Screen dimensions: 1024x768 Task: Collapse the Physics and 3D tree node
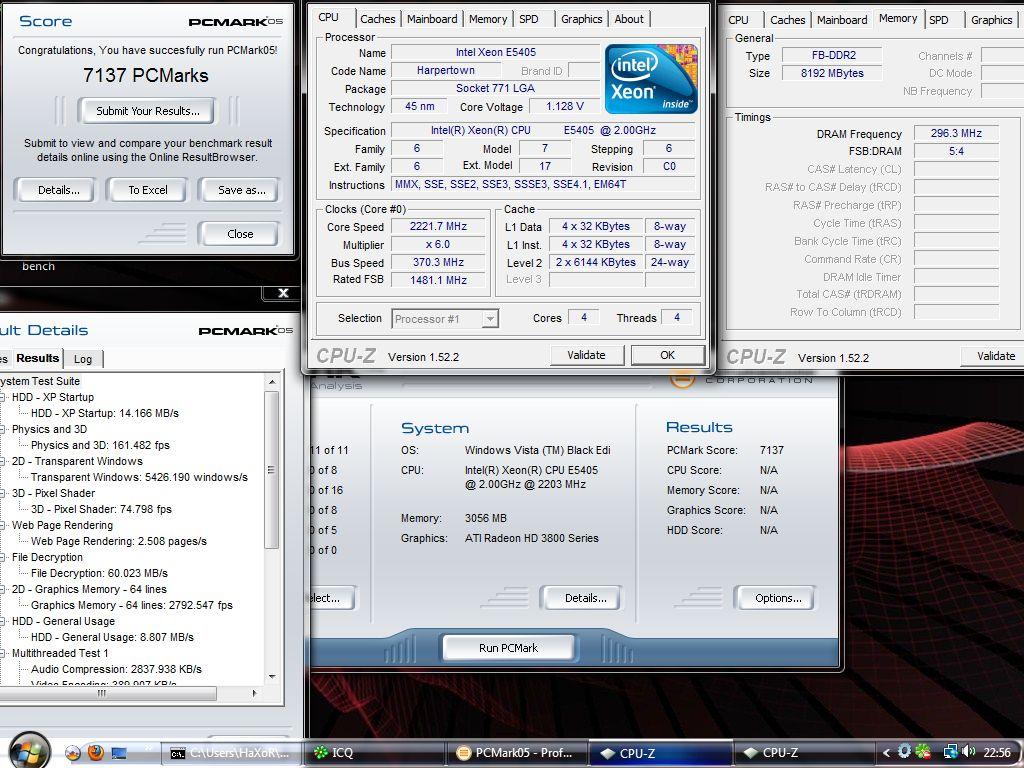coord(3,429)
